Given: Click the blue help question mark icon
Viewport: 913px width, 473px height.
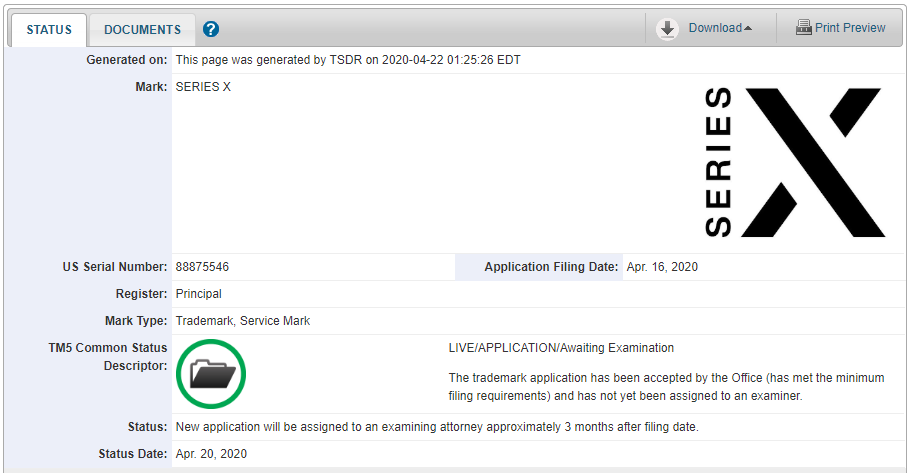Looking at the screenshot, I should [x=211, y=29].
